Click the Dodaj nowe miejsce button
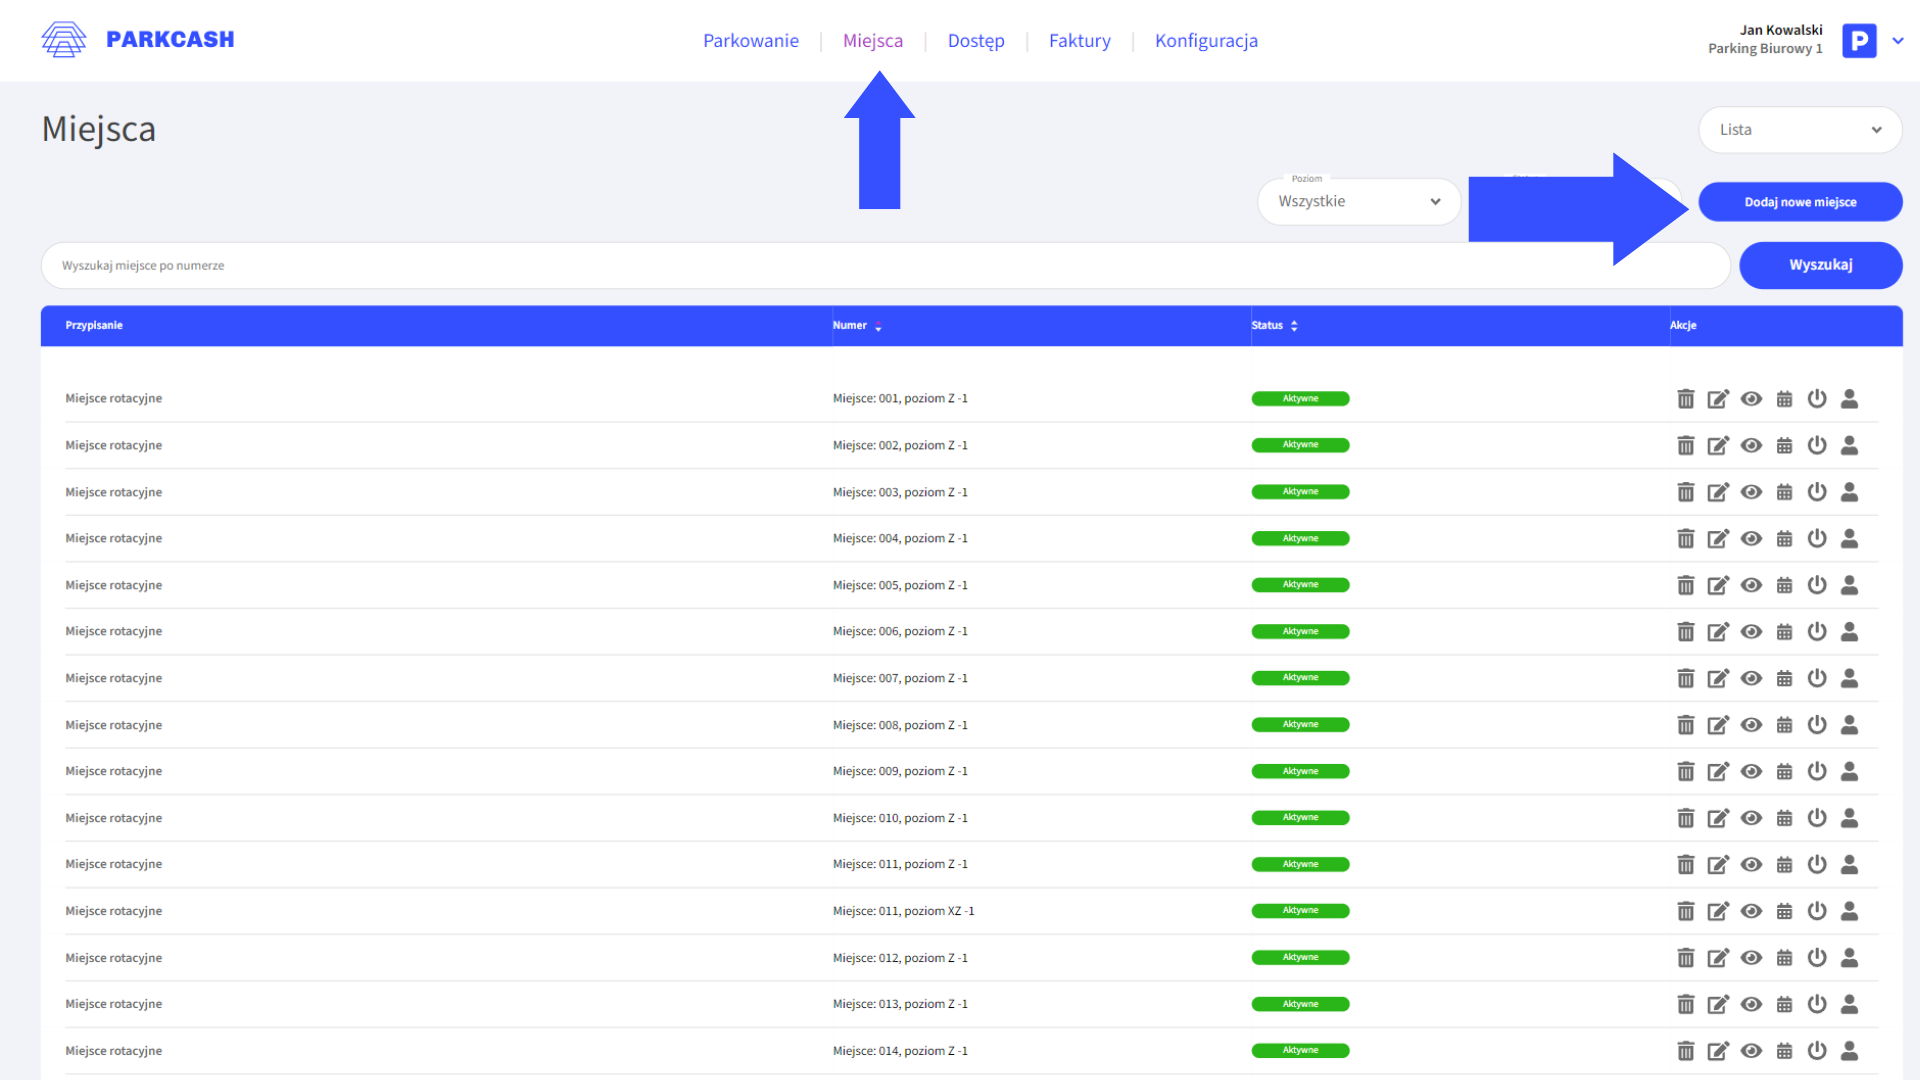This screenshot has height=1080, width=1920. tap(1800, 202)
